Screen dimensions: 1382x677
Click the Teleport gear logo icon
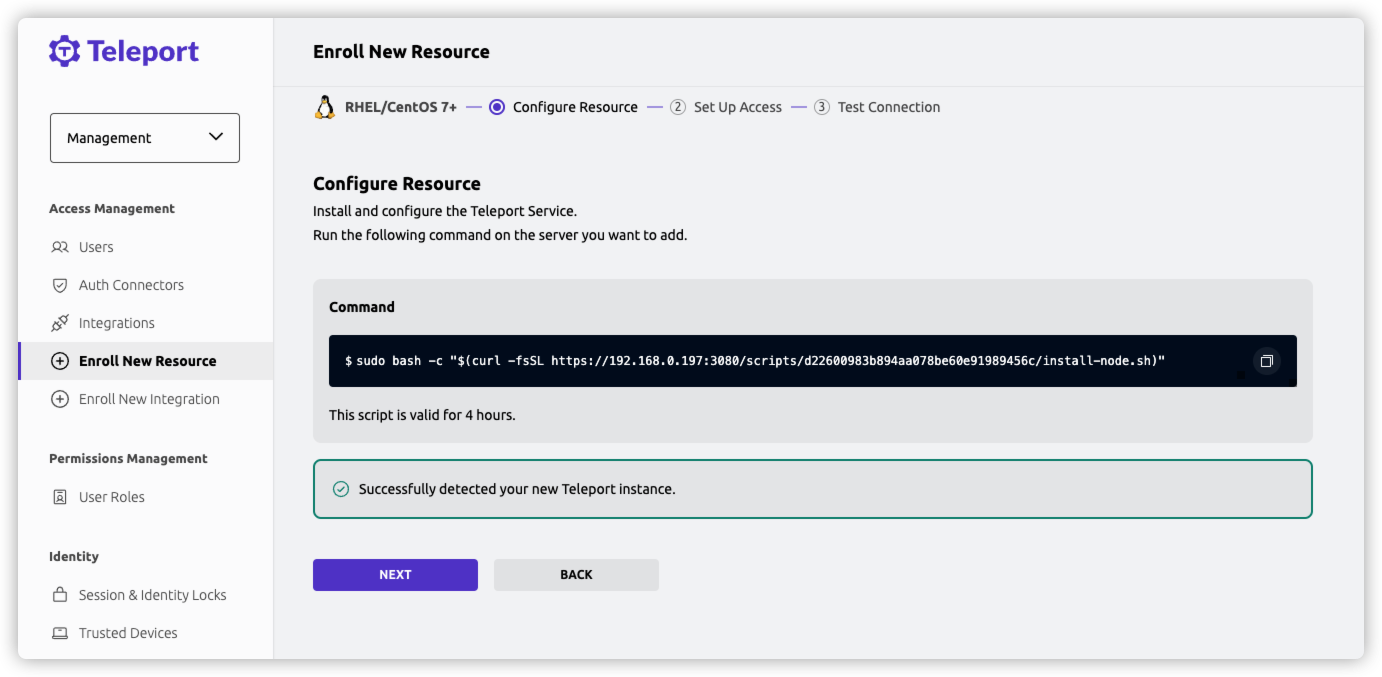(x=65, y=51)
